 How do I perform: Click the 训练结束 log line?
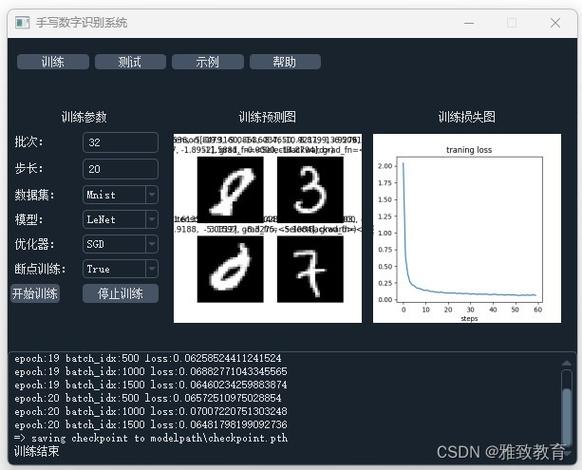pyautogui.click(x=36, y=451)
